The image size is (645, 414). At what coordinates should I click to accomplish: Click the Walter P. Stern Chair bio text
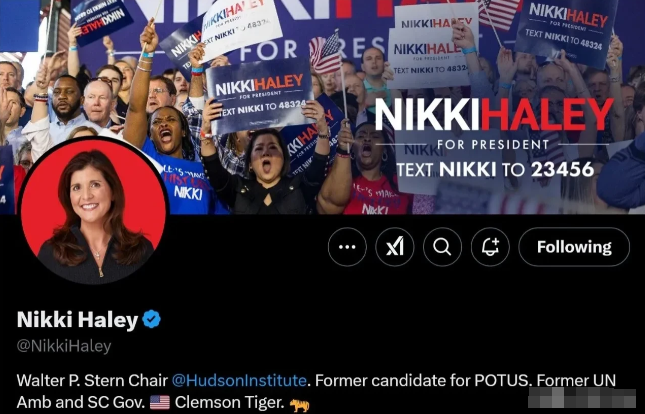[92, 380]
